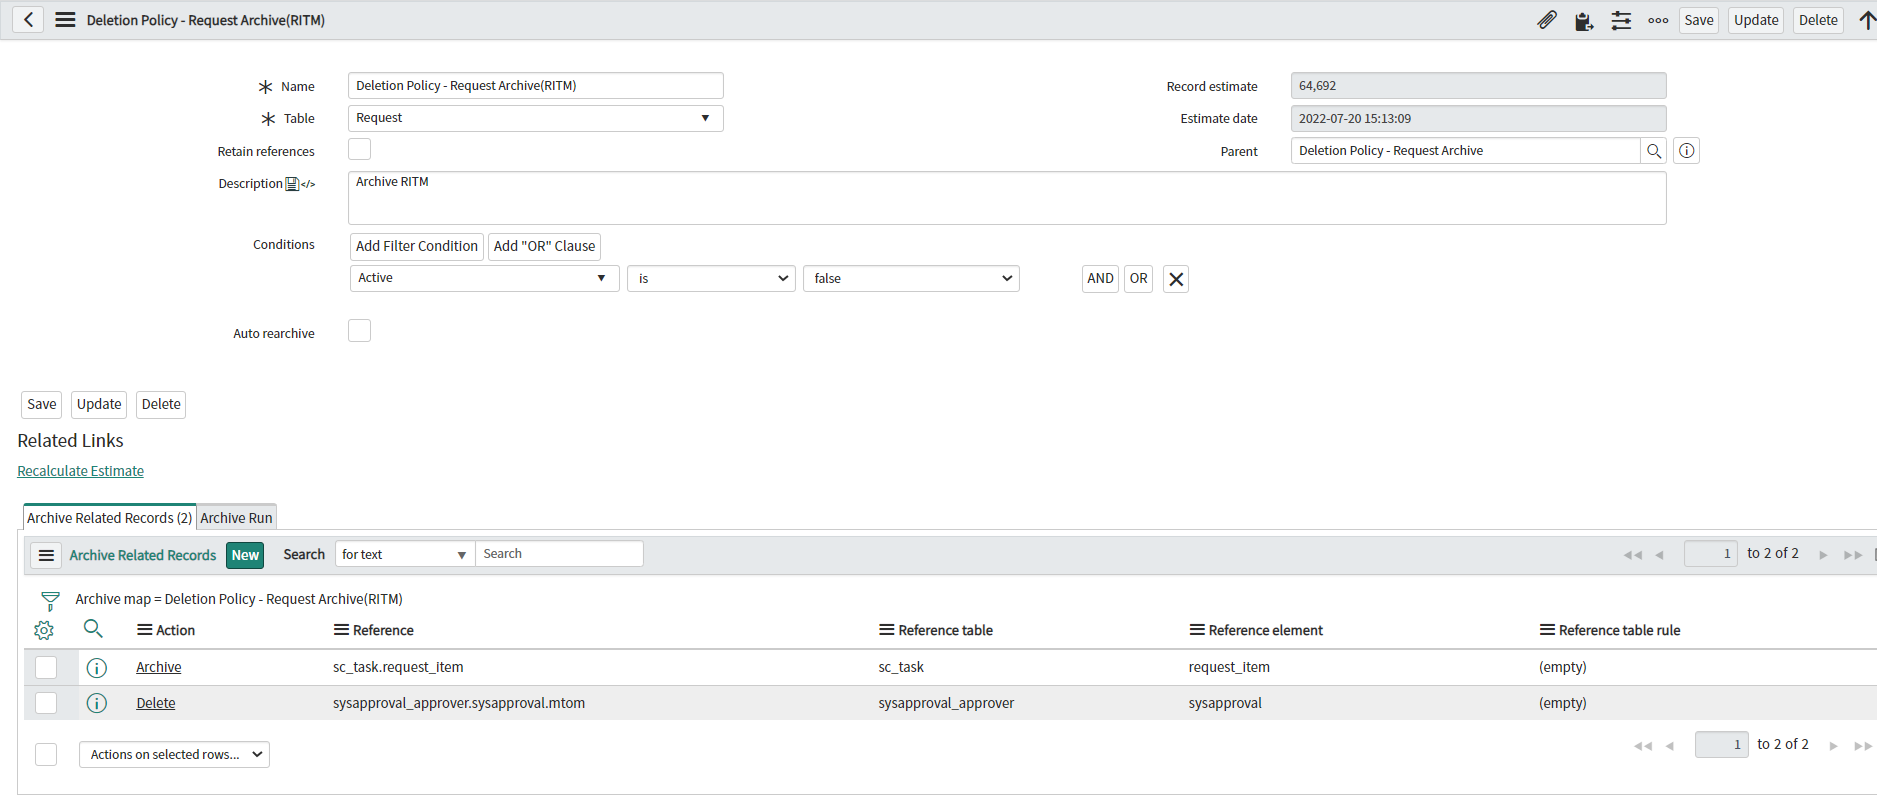This screenshot has height=799, width=1877.
Task: Open Action column options menu icon
Action: (x=144, y=630)
